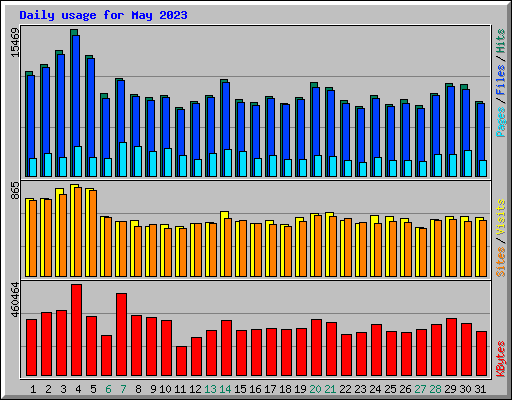This screenshot has width=512, height=400.
Task: Click the 15469 axis value on hits chart
Action: (15, 43)
